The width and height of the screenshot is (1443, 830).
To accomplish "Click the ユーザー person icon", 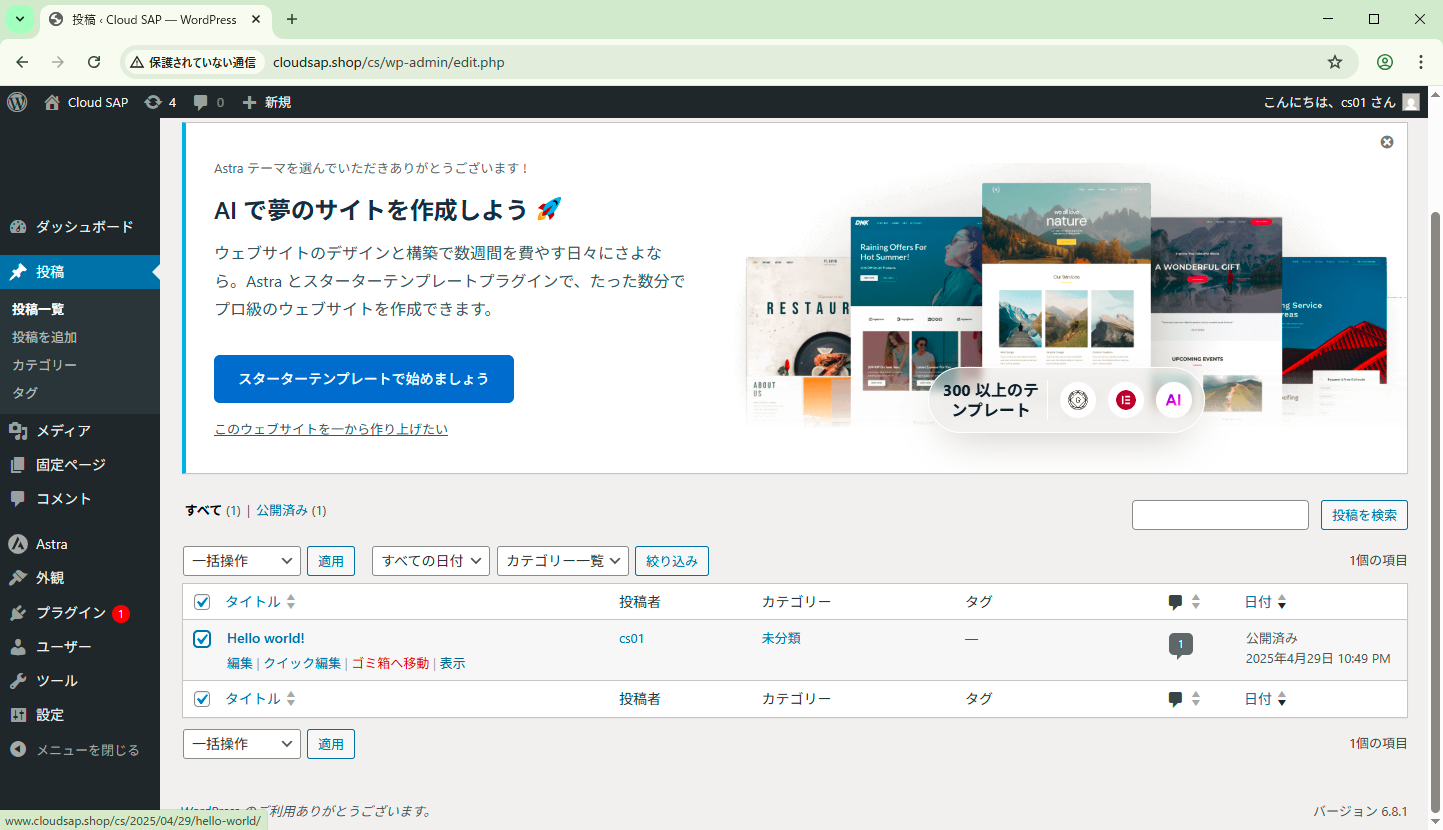I will pyautogui.click(x=17, y=647).
